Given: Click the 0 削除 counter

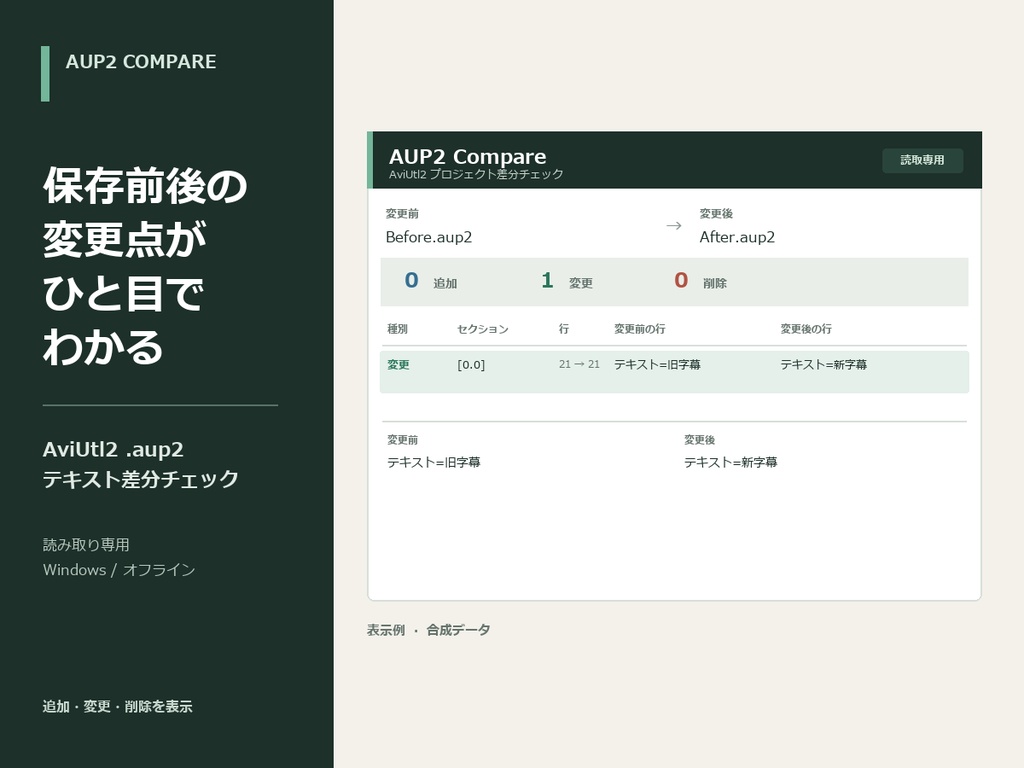Looking at the screenshot, I should point(700,281).
